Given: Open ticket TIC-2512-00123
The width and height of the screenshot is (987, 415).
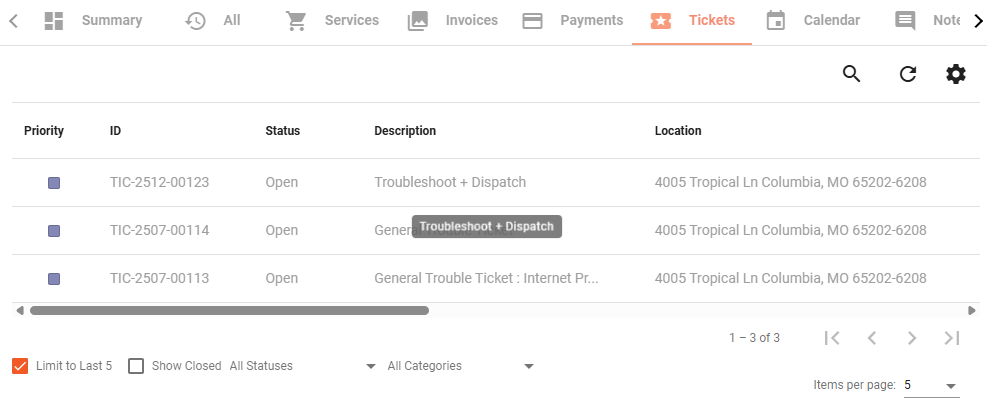Looking at the screenshot, I should pos(159,183).
